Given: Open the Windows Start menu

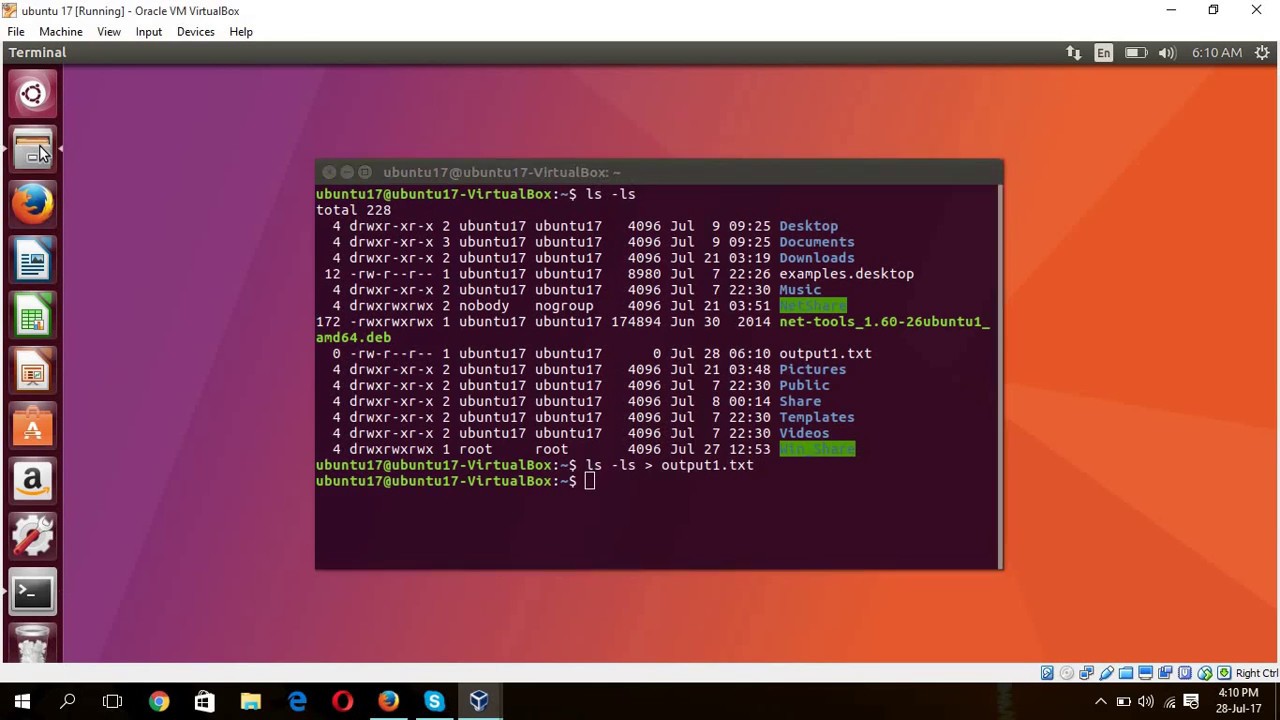Looking at the screenshot, I should (x=22, y=702).
